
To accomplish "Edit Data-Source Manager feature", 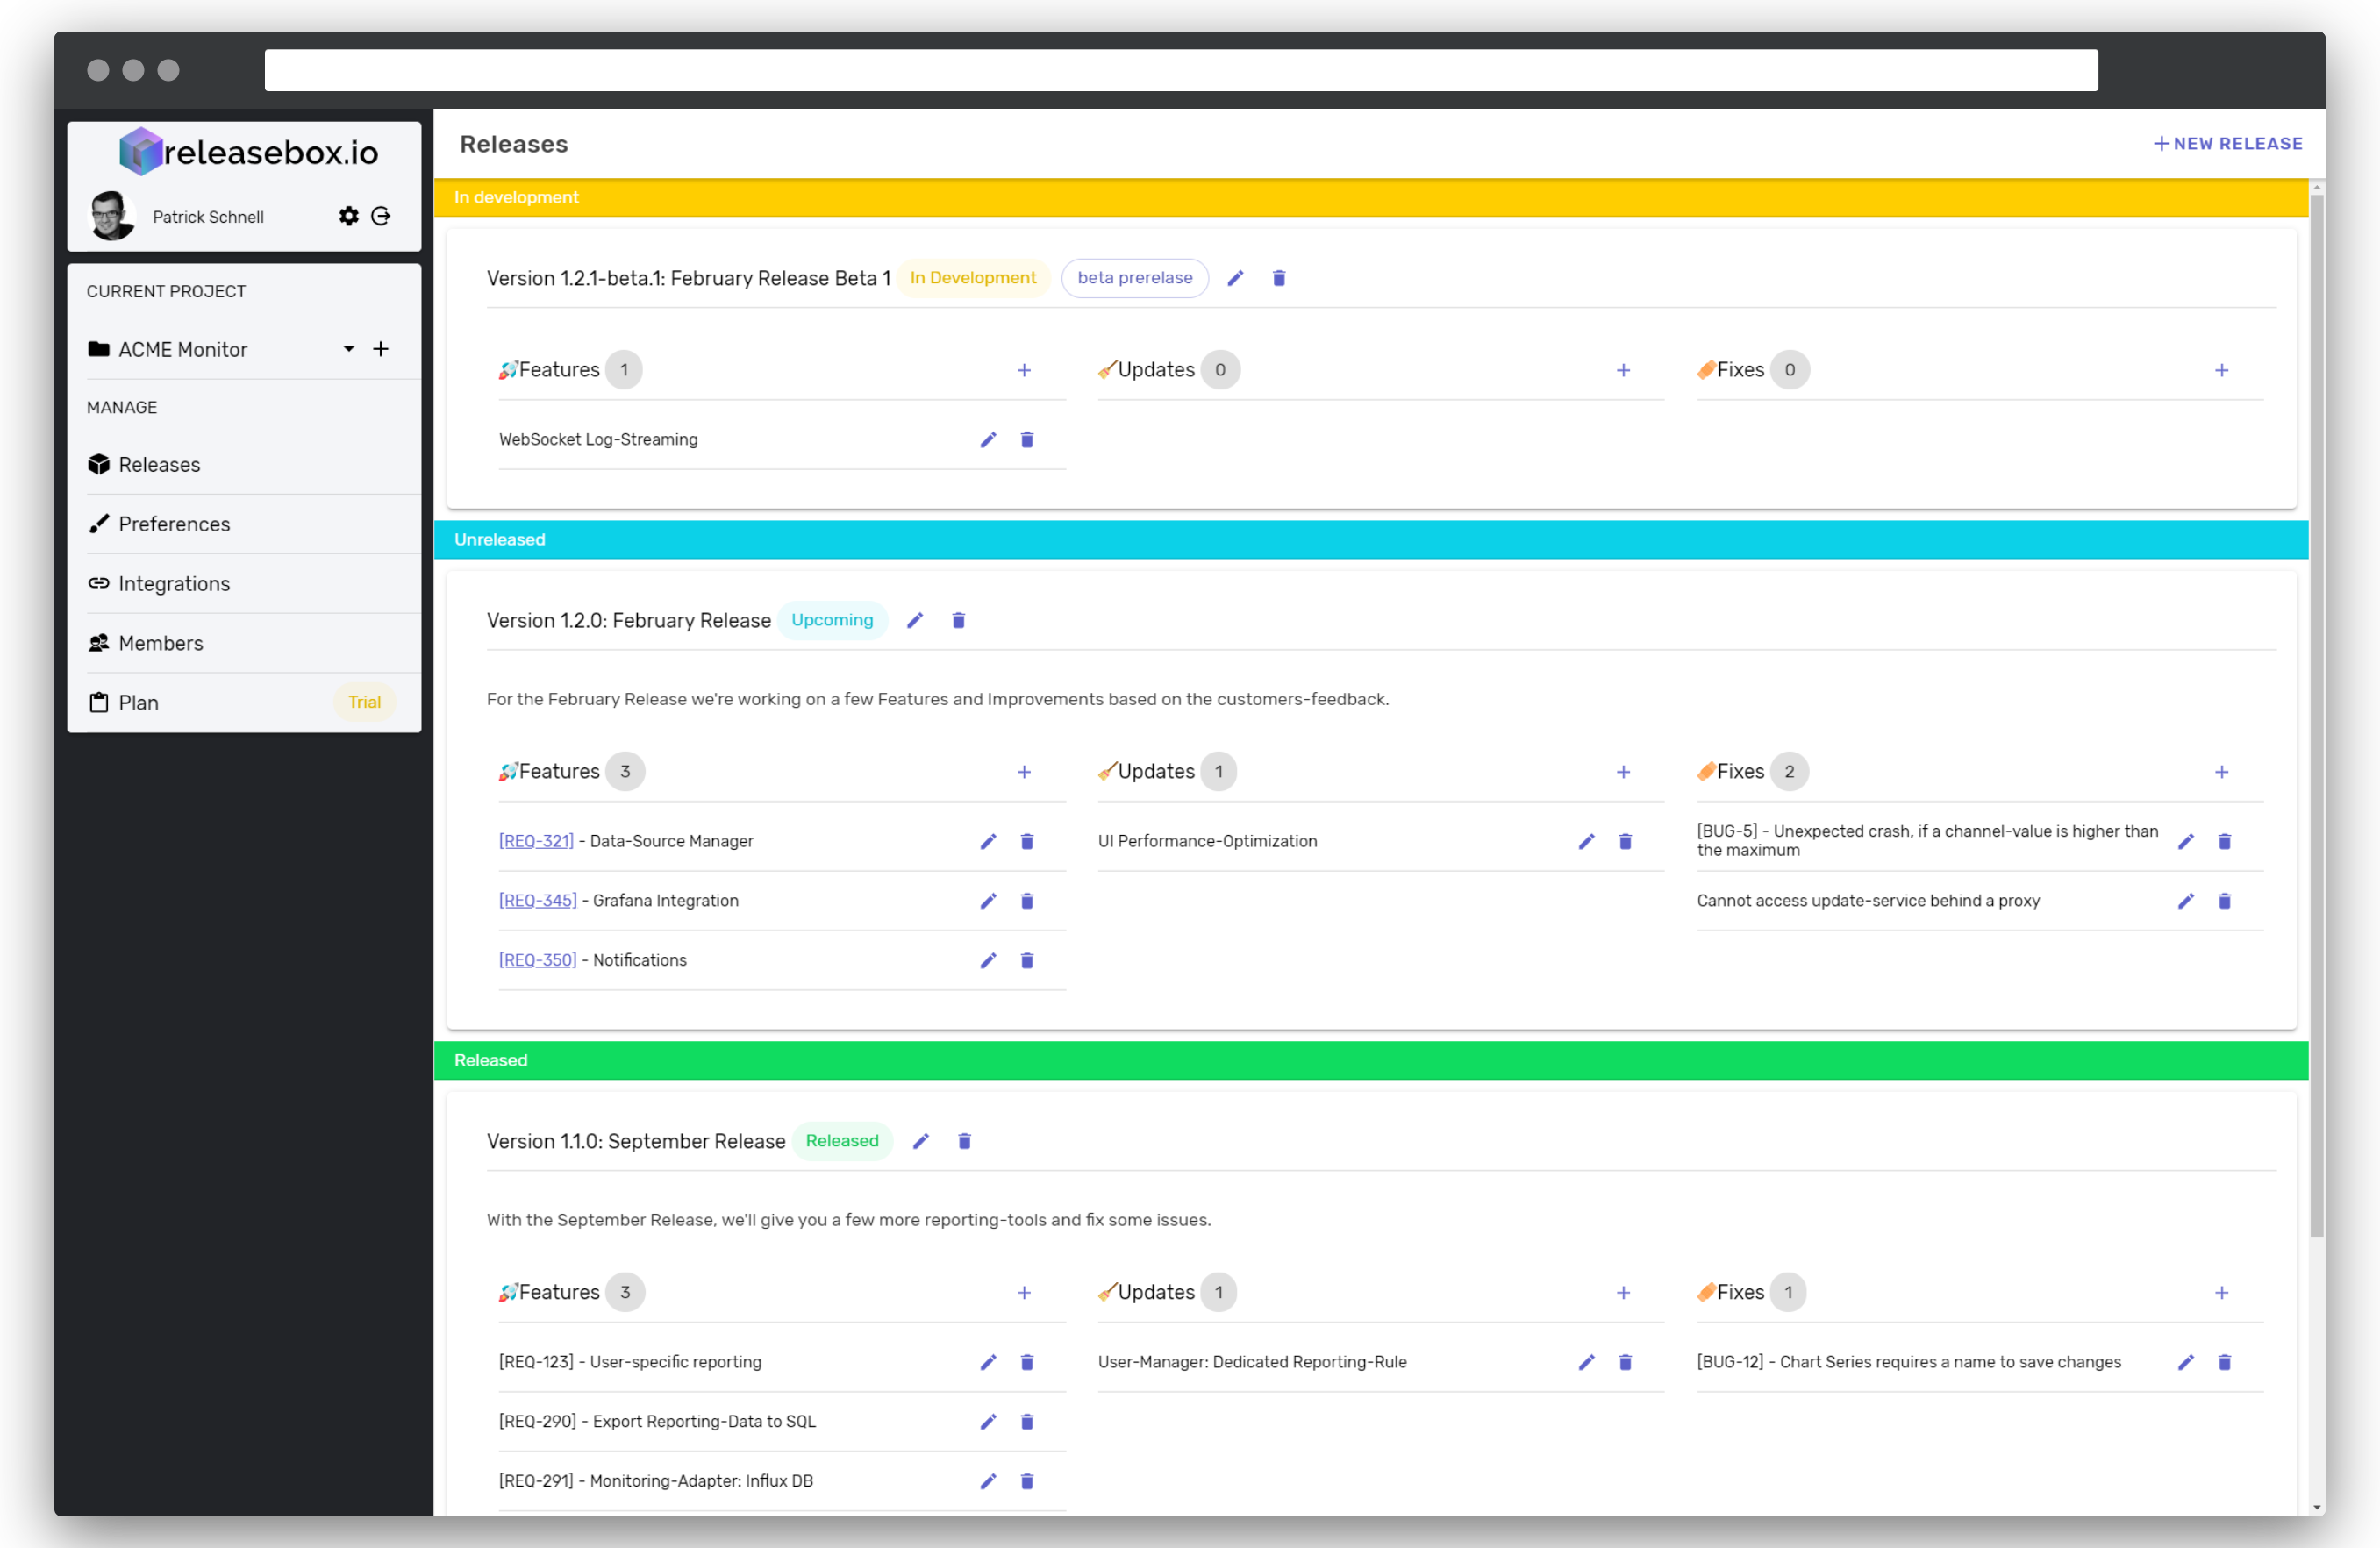I will (x=988, y=842).
